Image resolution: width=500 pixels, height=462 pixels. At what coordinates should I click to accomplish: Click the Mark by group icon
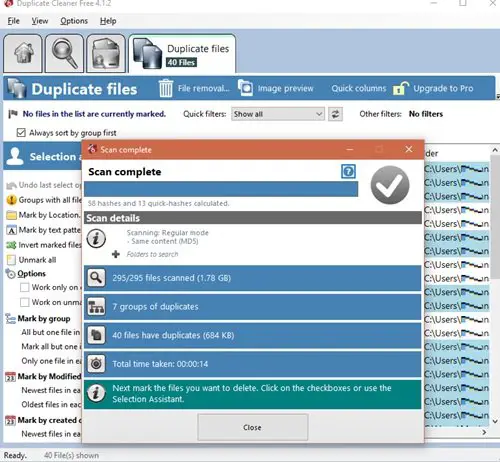tap(10, 319)
